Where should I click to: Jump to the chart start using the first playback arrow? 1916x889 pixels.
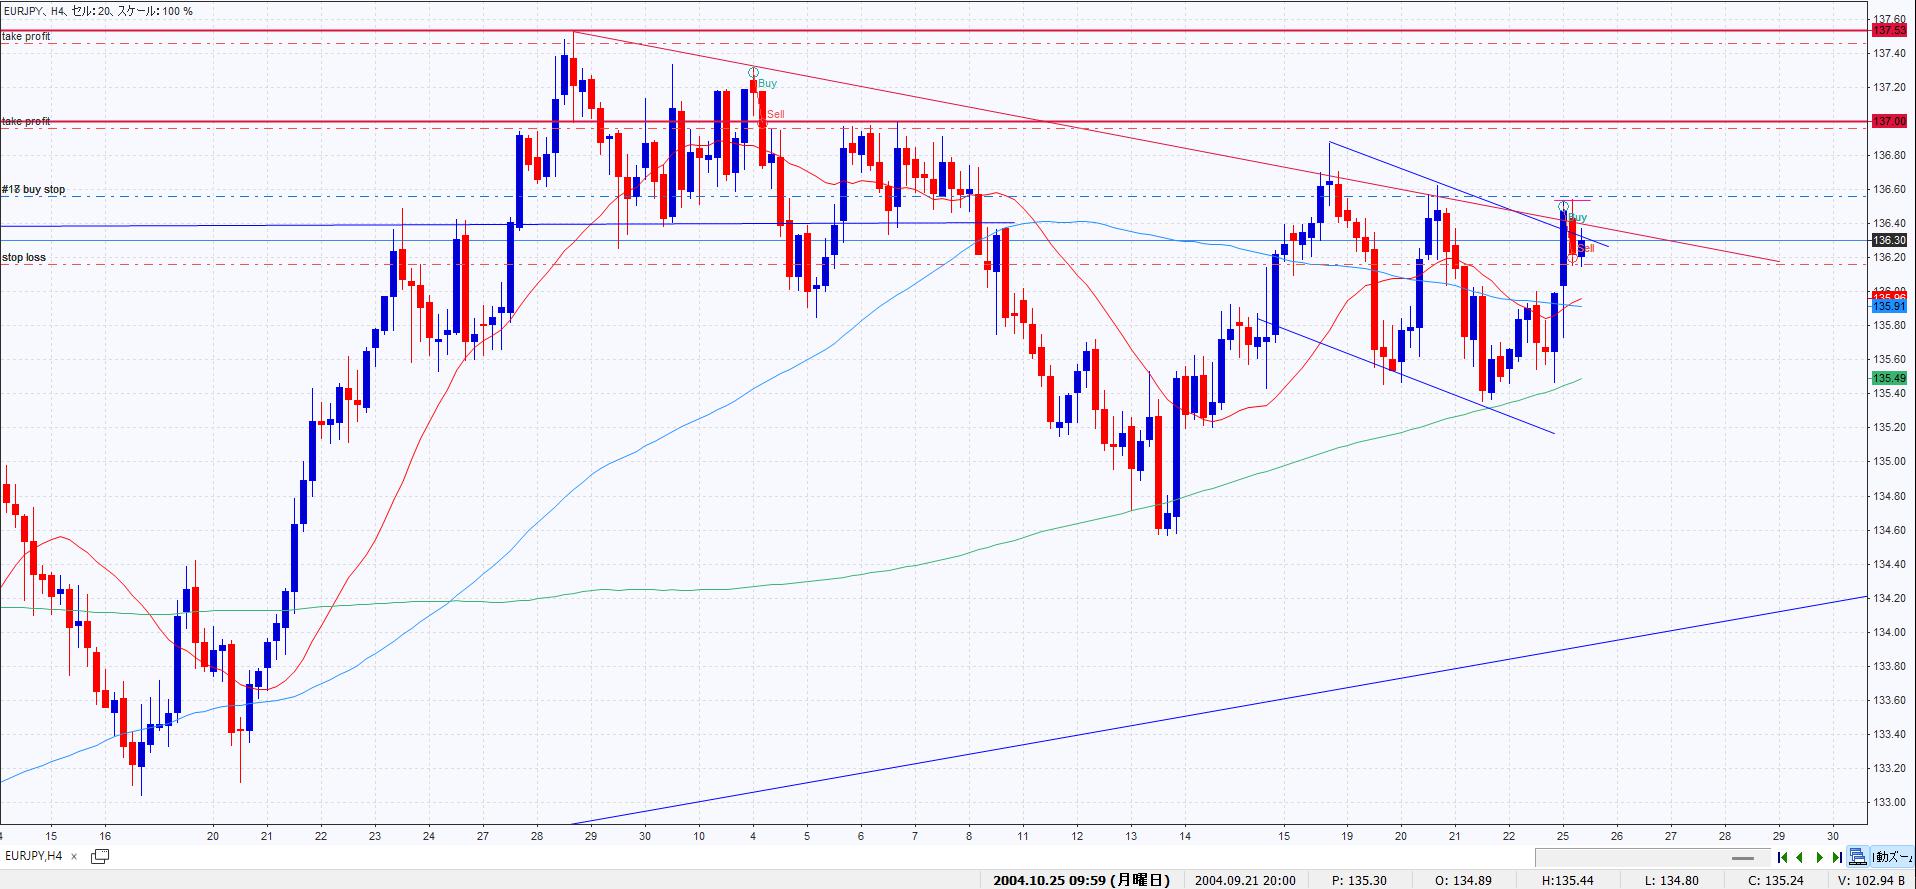pyautogui.click(x=1782, y=857)
